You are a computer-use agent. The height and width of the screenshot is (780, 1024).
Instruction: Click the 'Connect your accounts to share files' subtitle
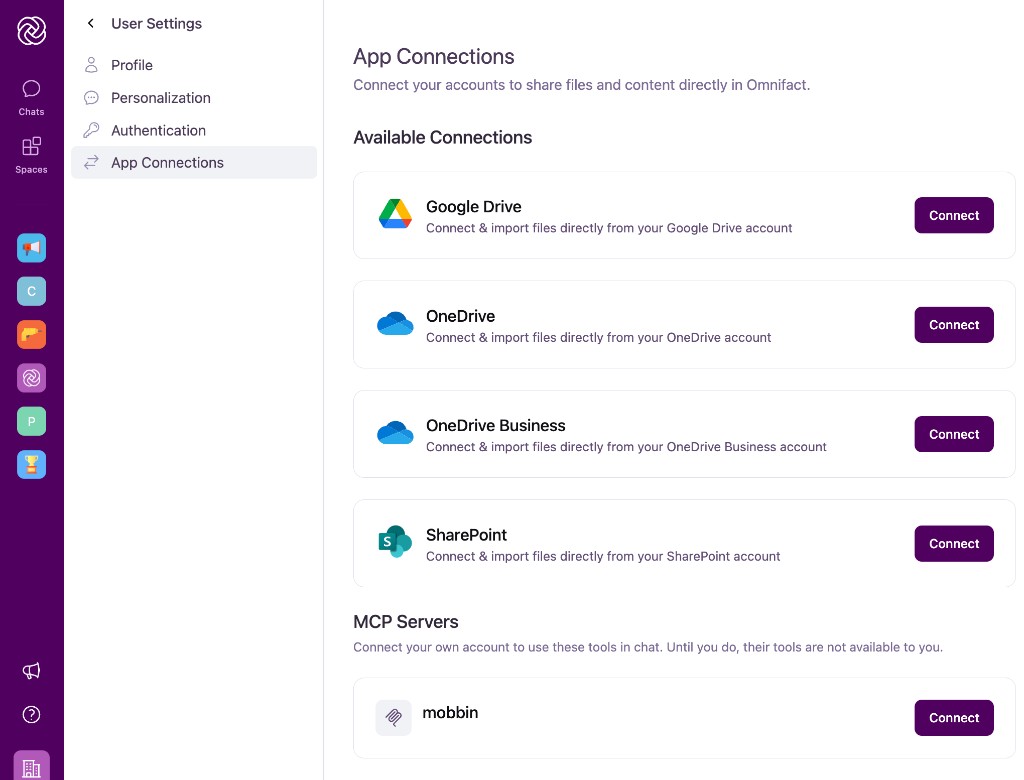[581, 85]
